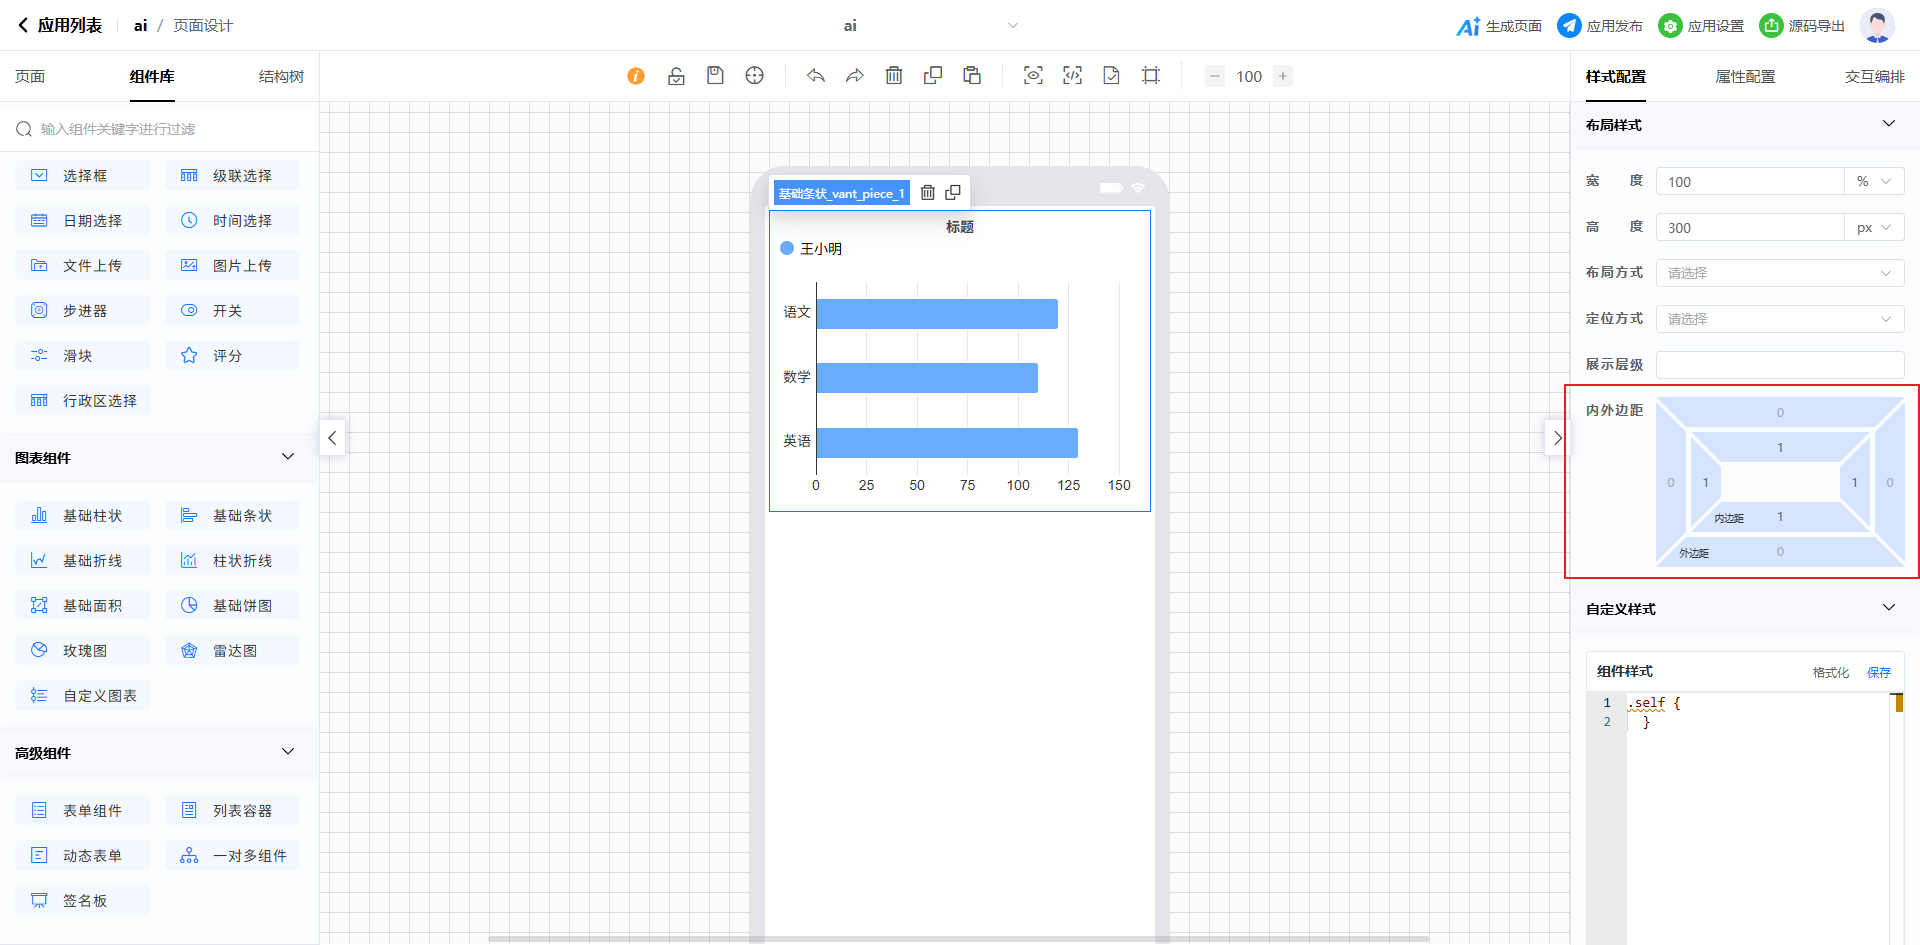Click 保存 link in 组件样式

1879,673
